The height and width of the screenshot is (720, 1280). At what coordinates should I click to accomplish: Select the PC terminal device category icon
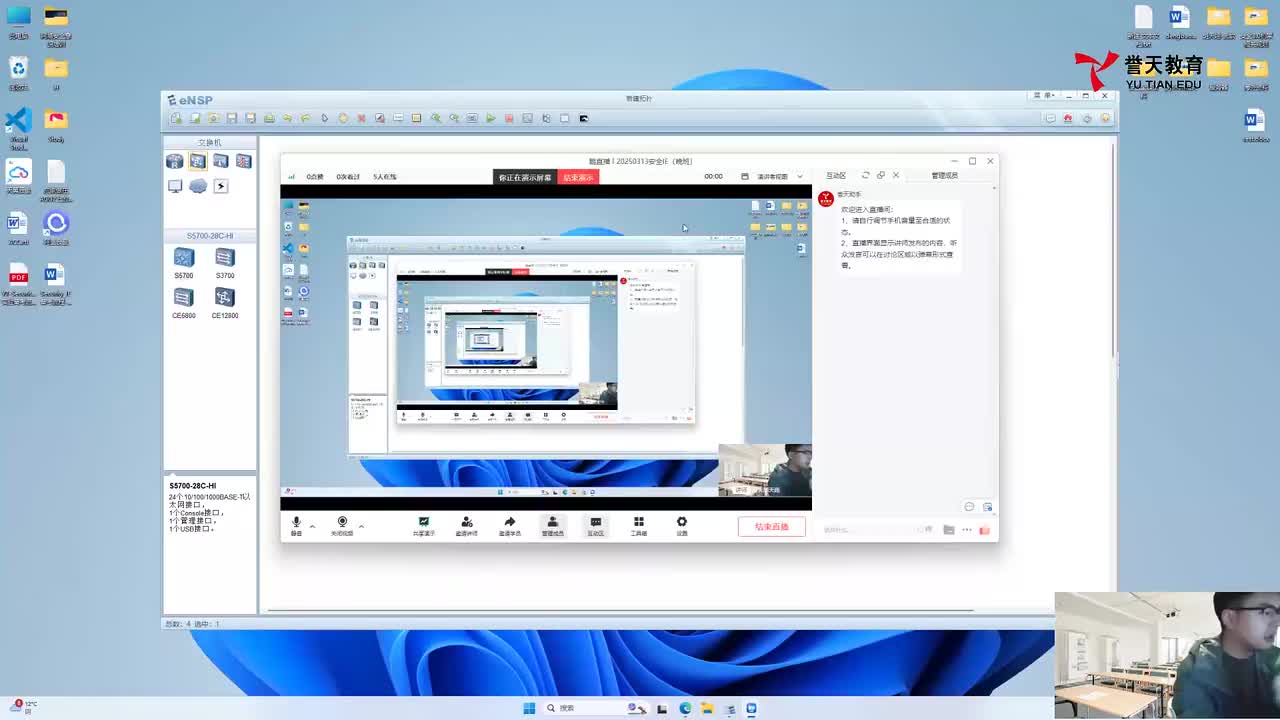[175, 186]
